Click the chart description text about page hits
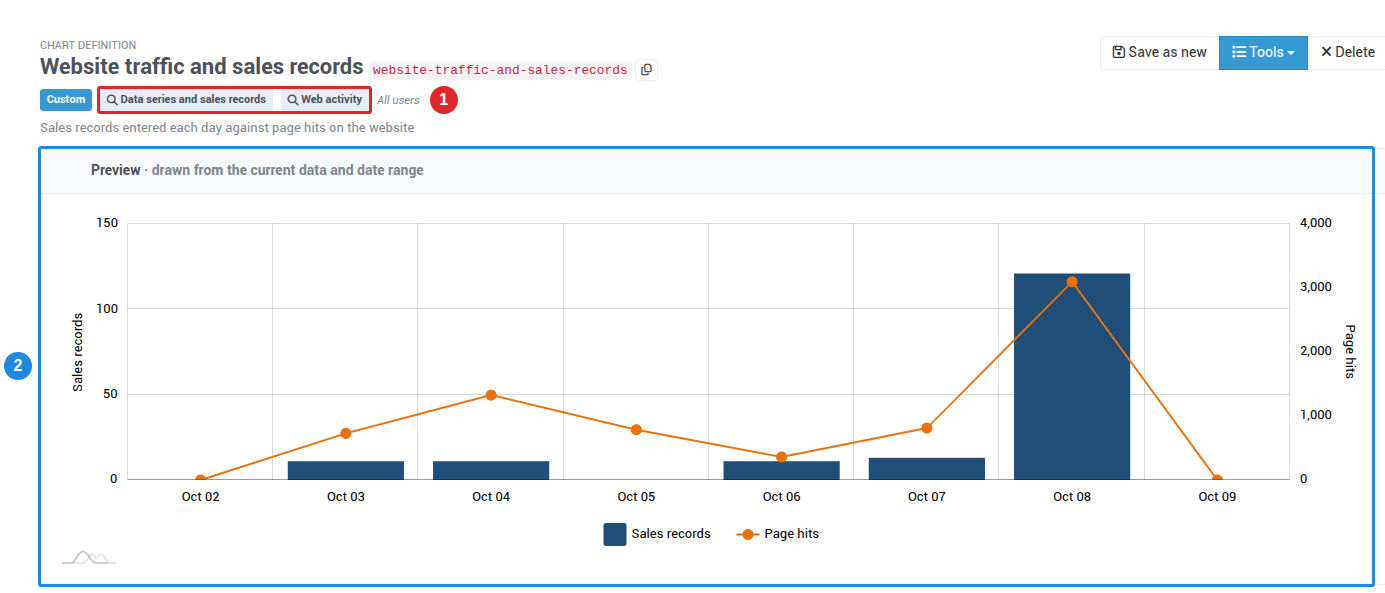Viewport: 1385px width, 593px height. [x=227, y=128]
